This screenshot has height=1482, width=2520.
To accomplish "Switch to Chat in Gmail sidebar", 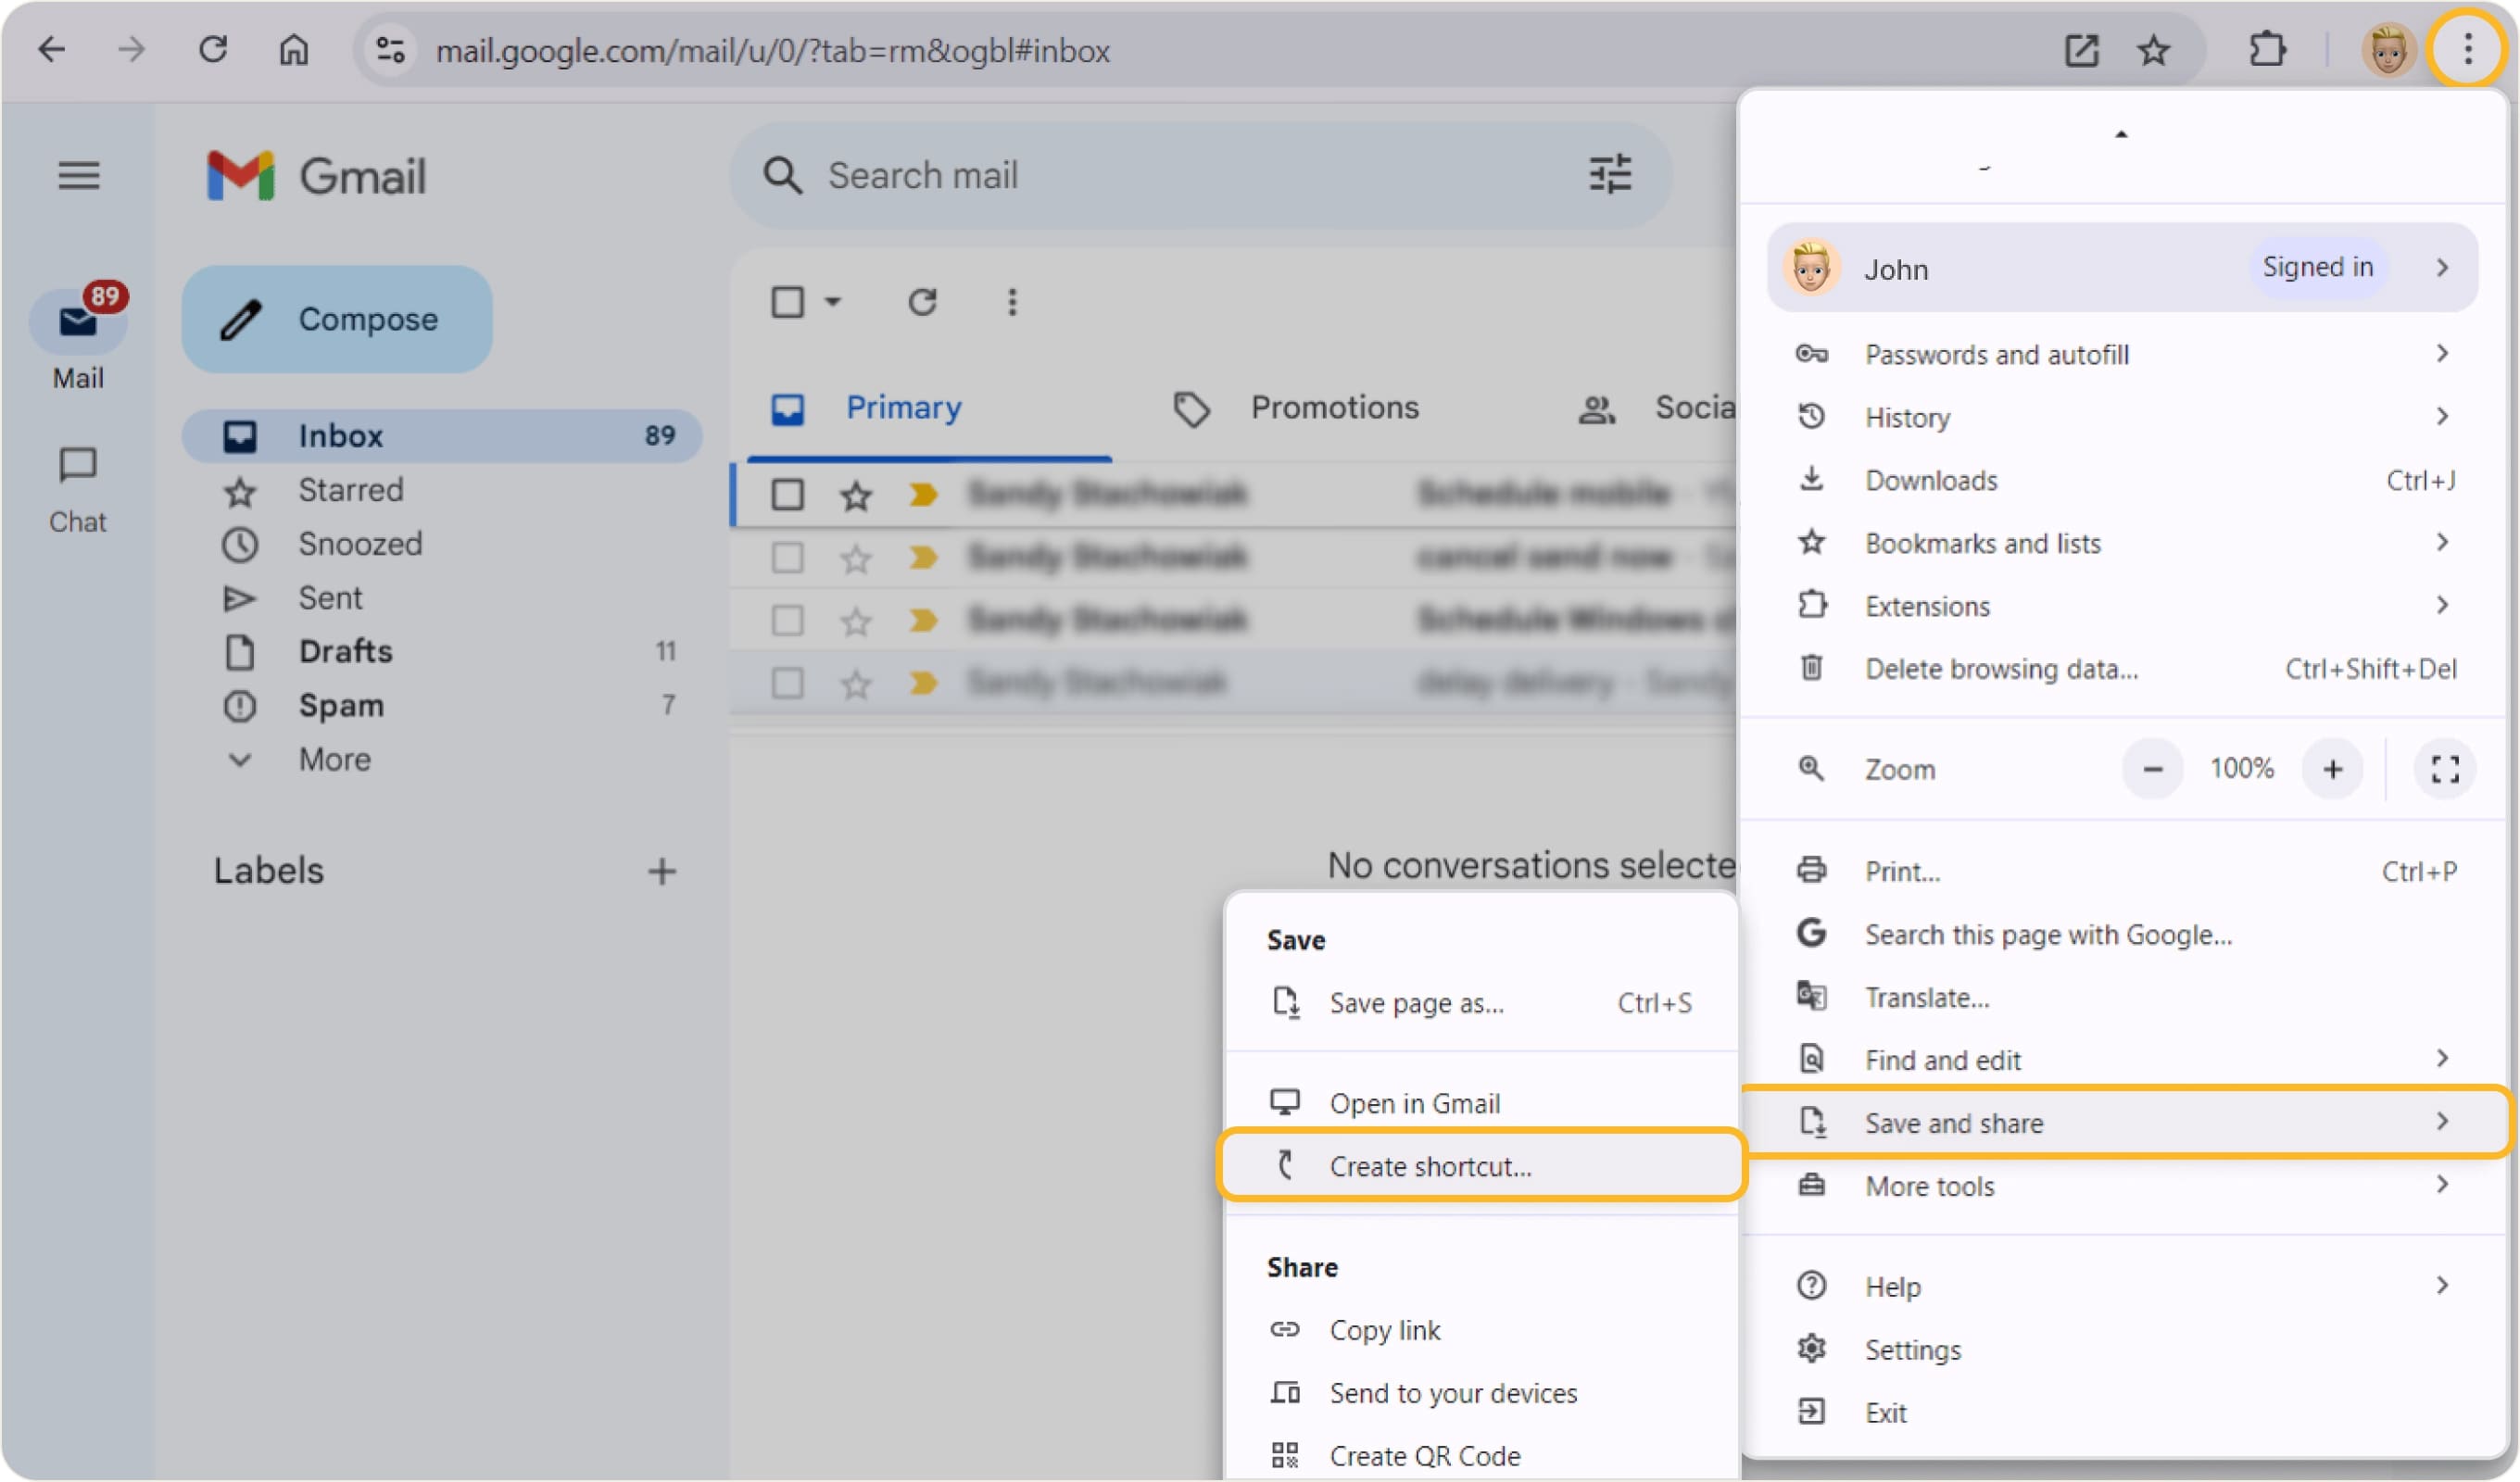I will pyautogui.click(x=78, y=491).
